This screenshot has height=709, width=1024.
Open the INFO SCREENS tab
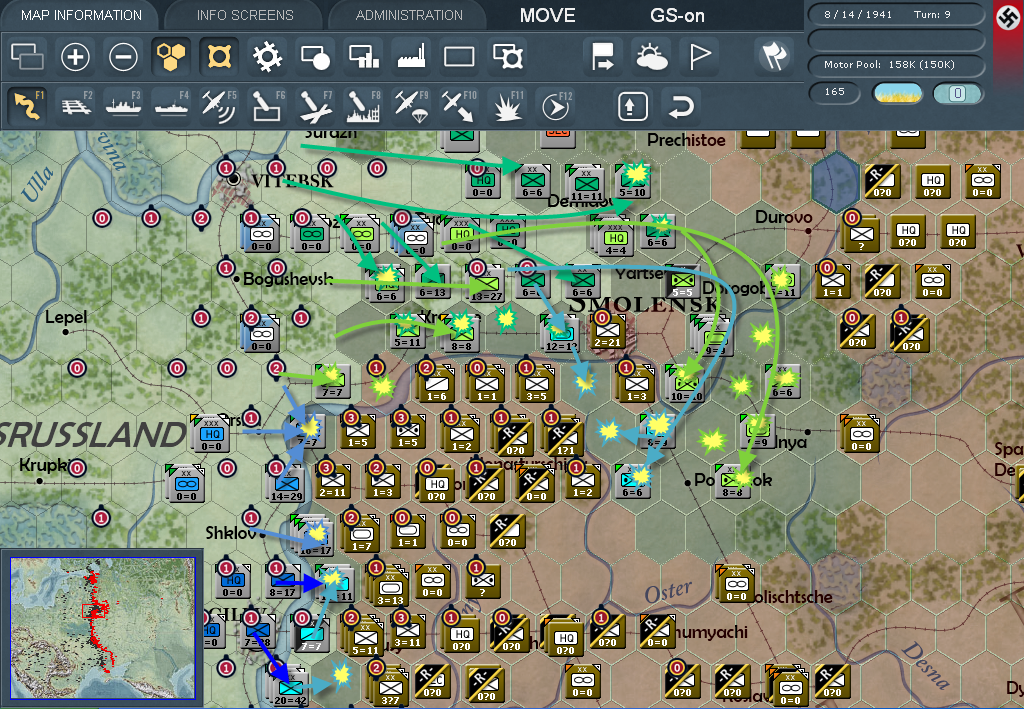coord(245,15)
